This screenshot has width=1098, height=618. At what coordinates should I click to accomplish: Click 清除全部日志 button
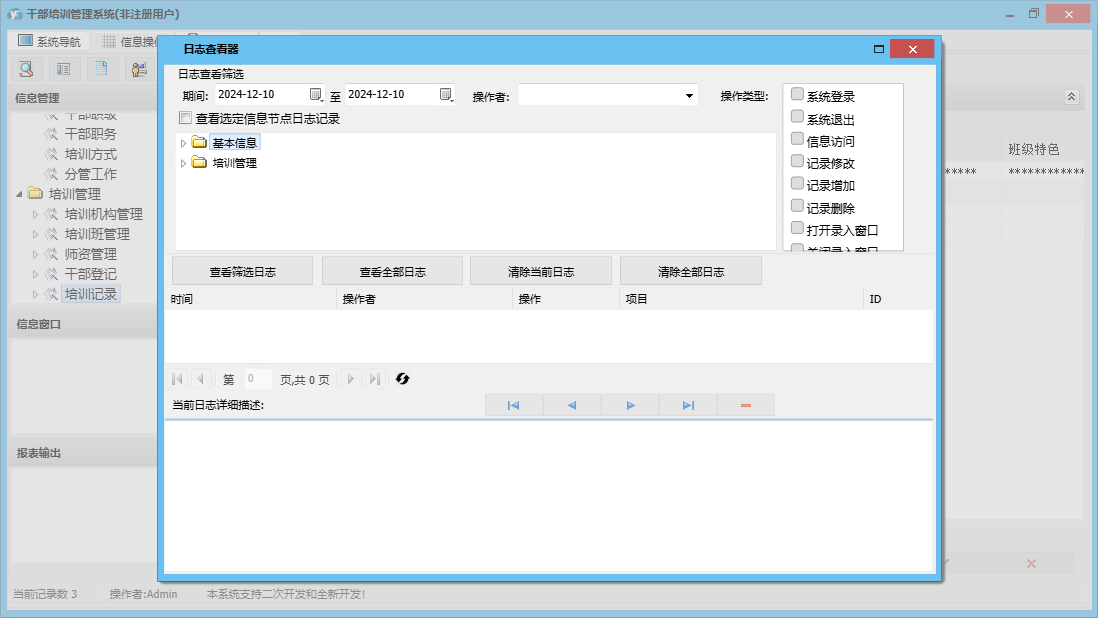click(x=690, y=272)
